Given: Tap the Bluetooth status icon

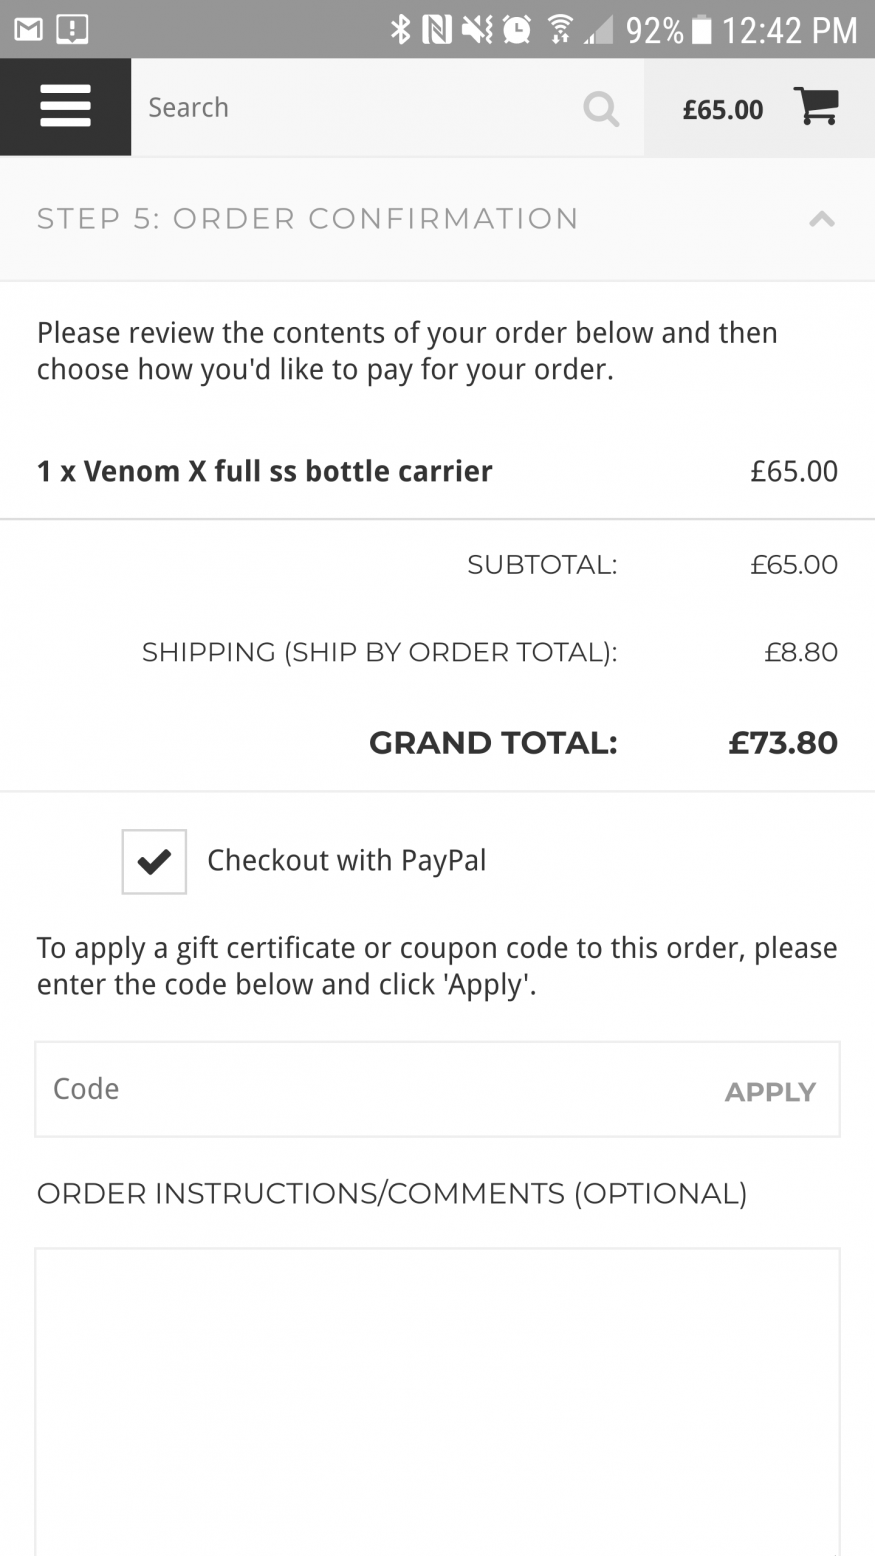Looking at the screenshot, I should tap(400, 30).
